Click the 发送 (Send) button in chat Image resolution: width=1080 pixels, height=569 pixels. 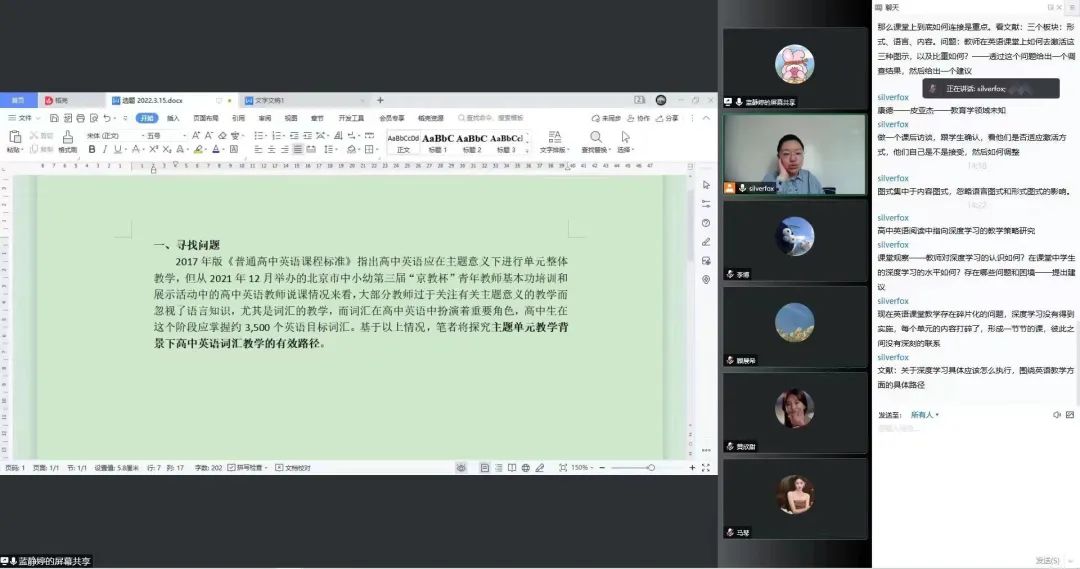point(1046,560)
